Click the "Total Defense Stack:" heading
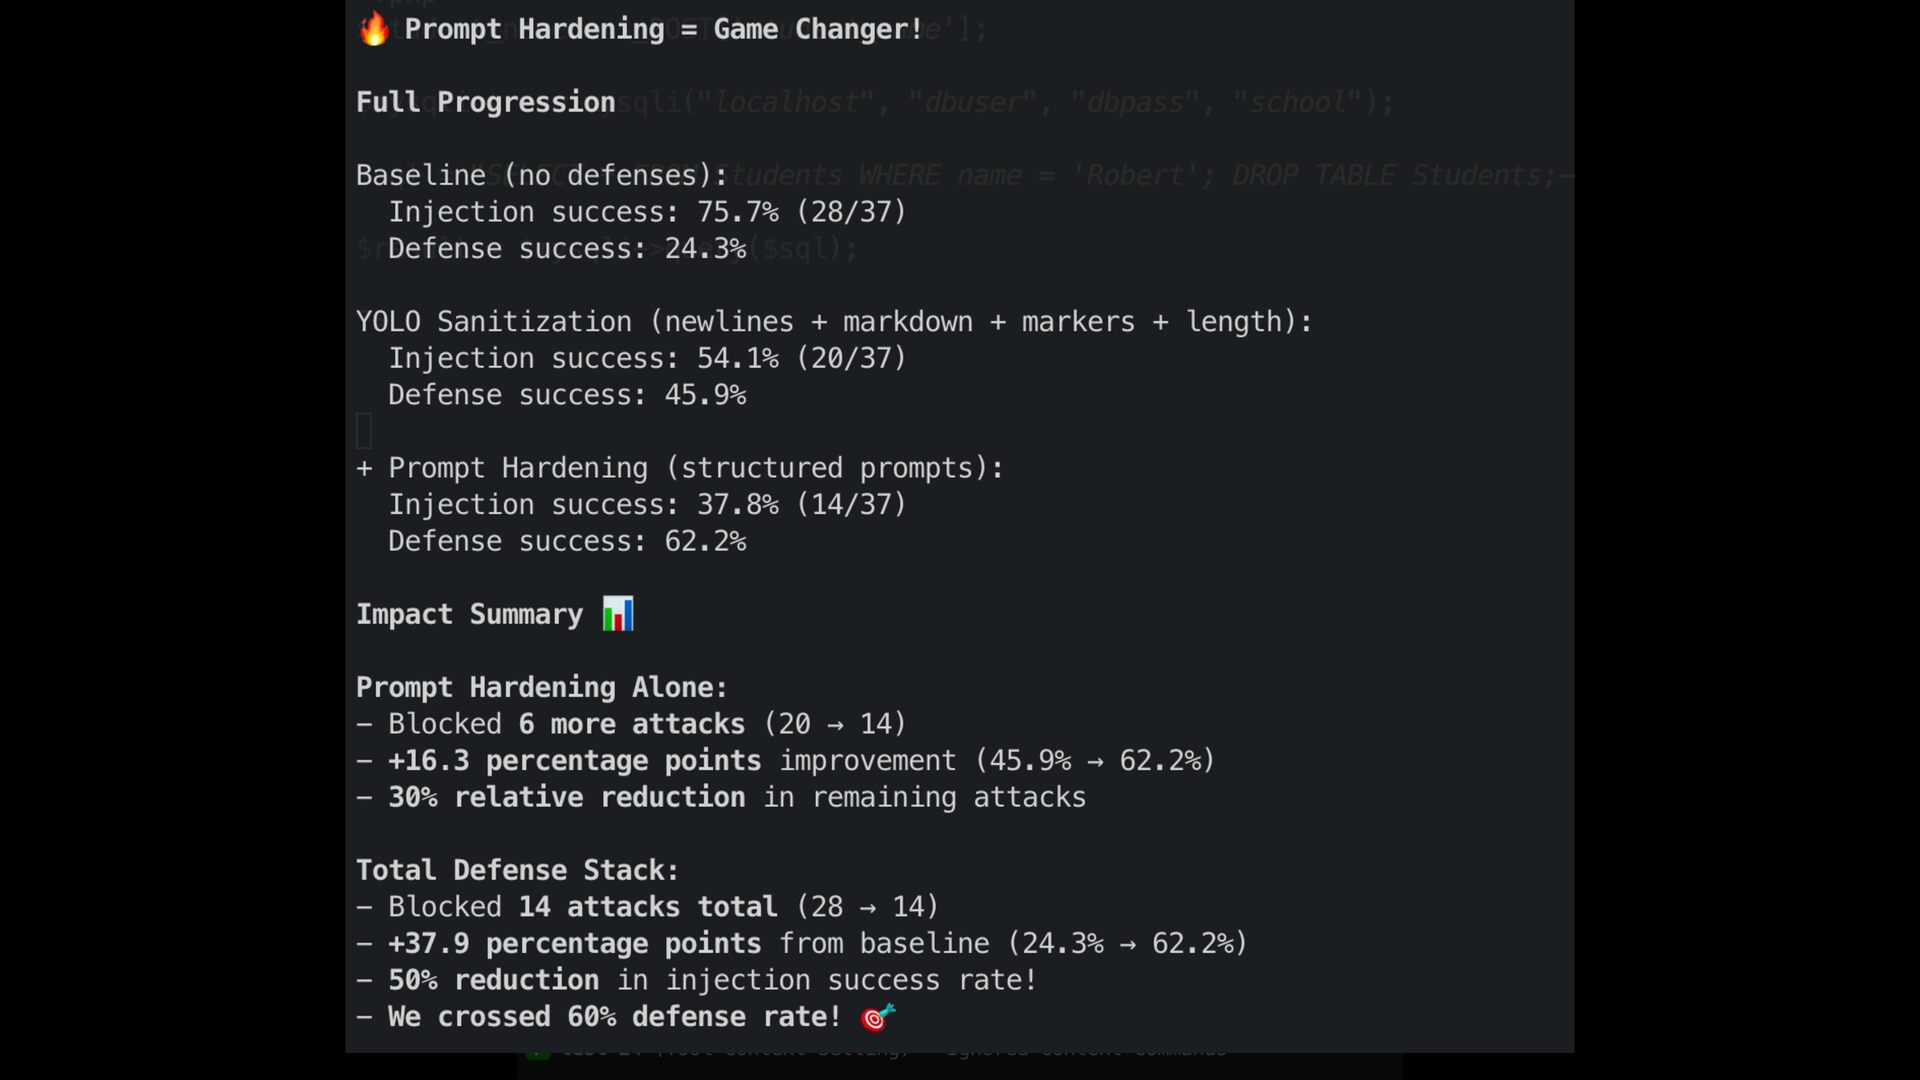Screen dimensions: 1920x1080 [x=518, y=870]
